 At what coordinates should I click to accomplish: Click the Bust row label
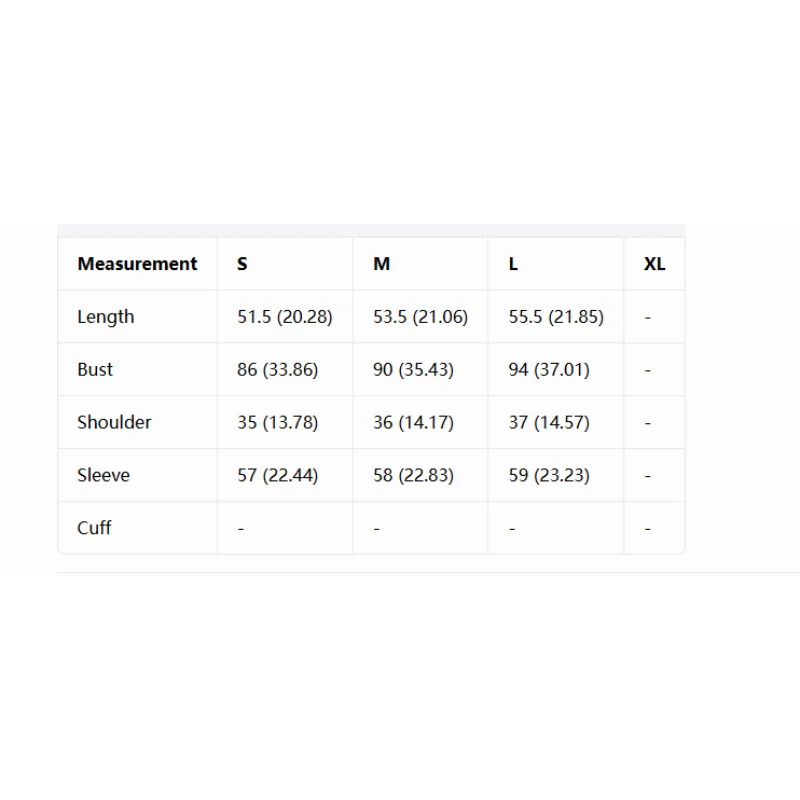pos(95,369)
